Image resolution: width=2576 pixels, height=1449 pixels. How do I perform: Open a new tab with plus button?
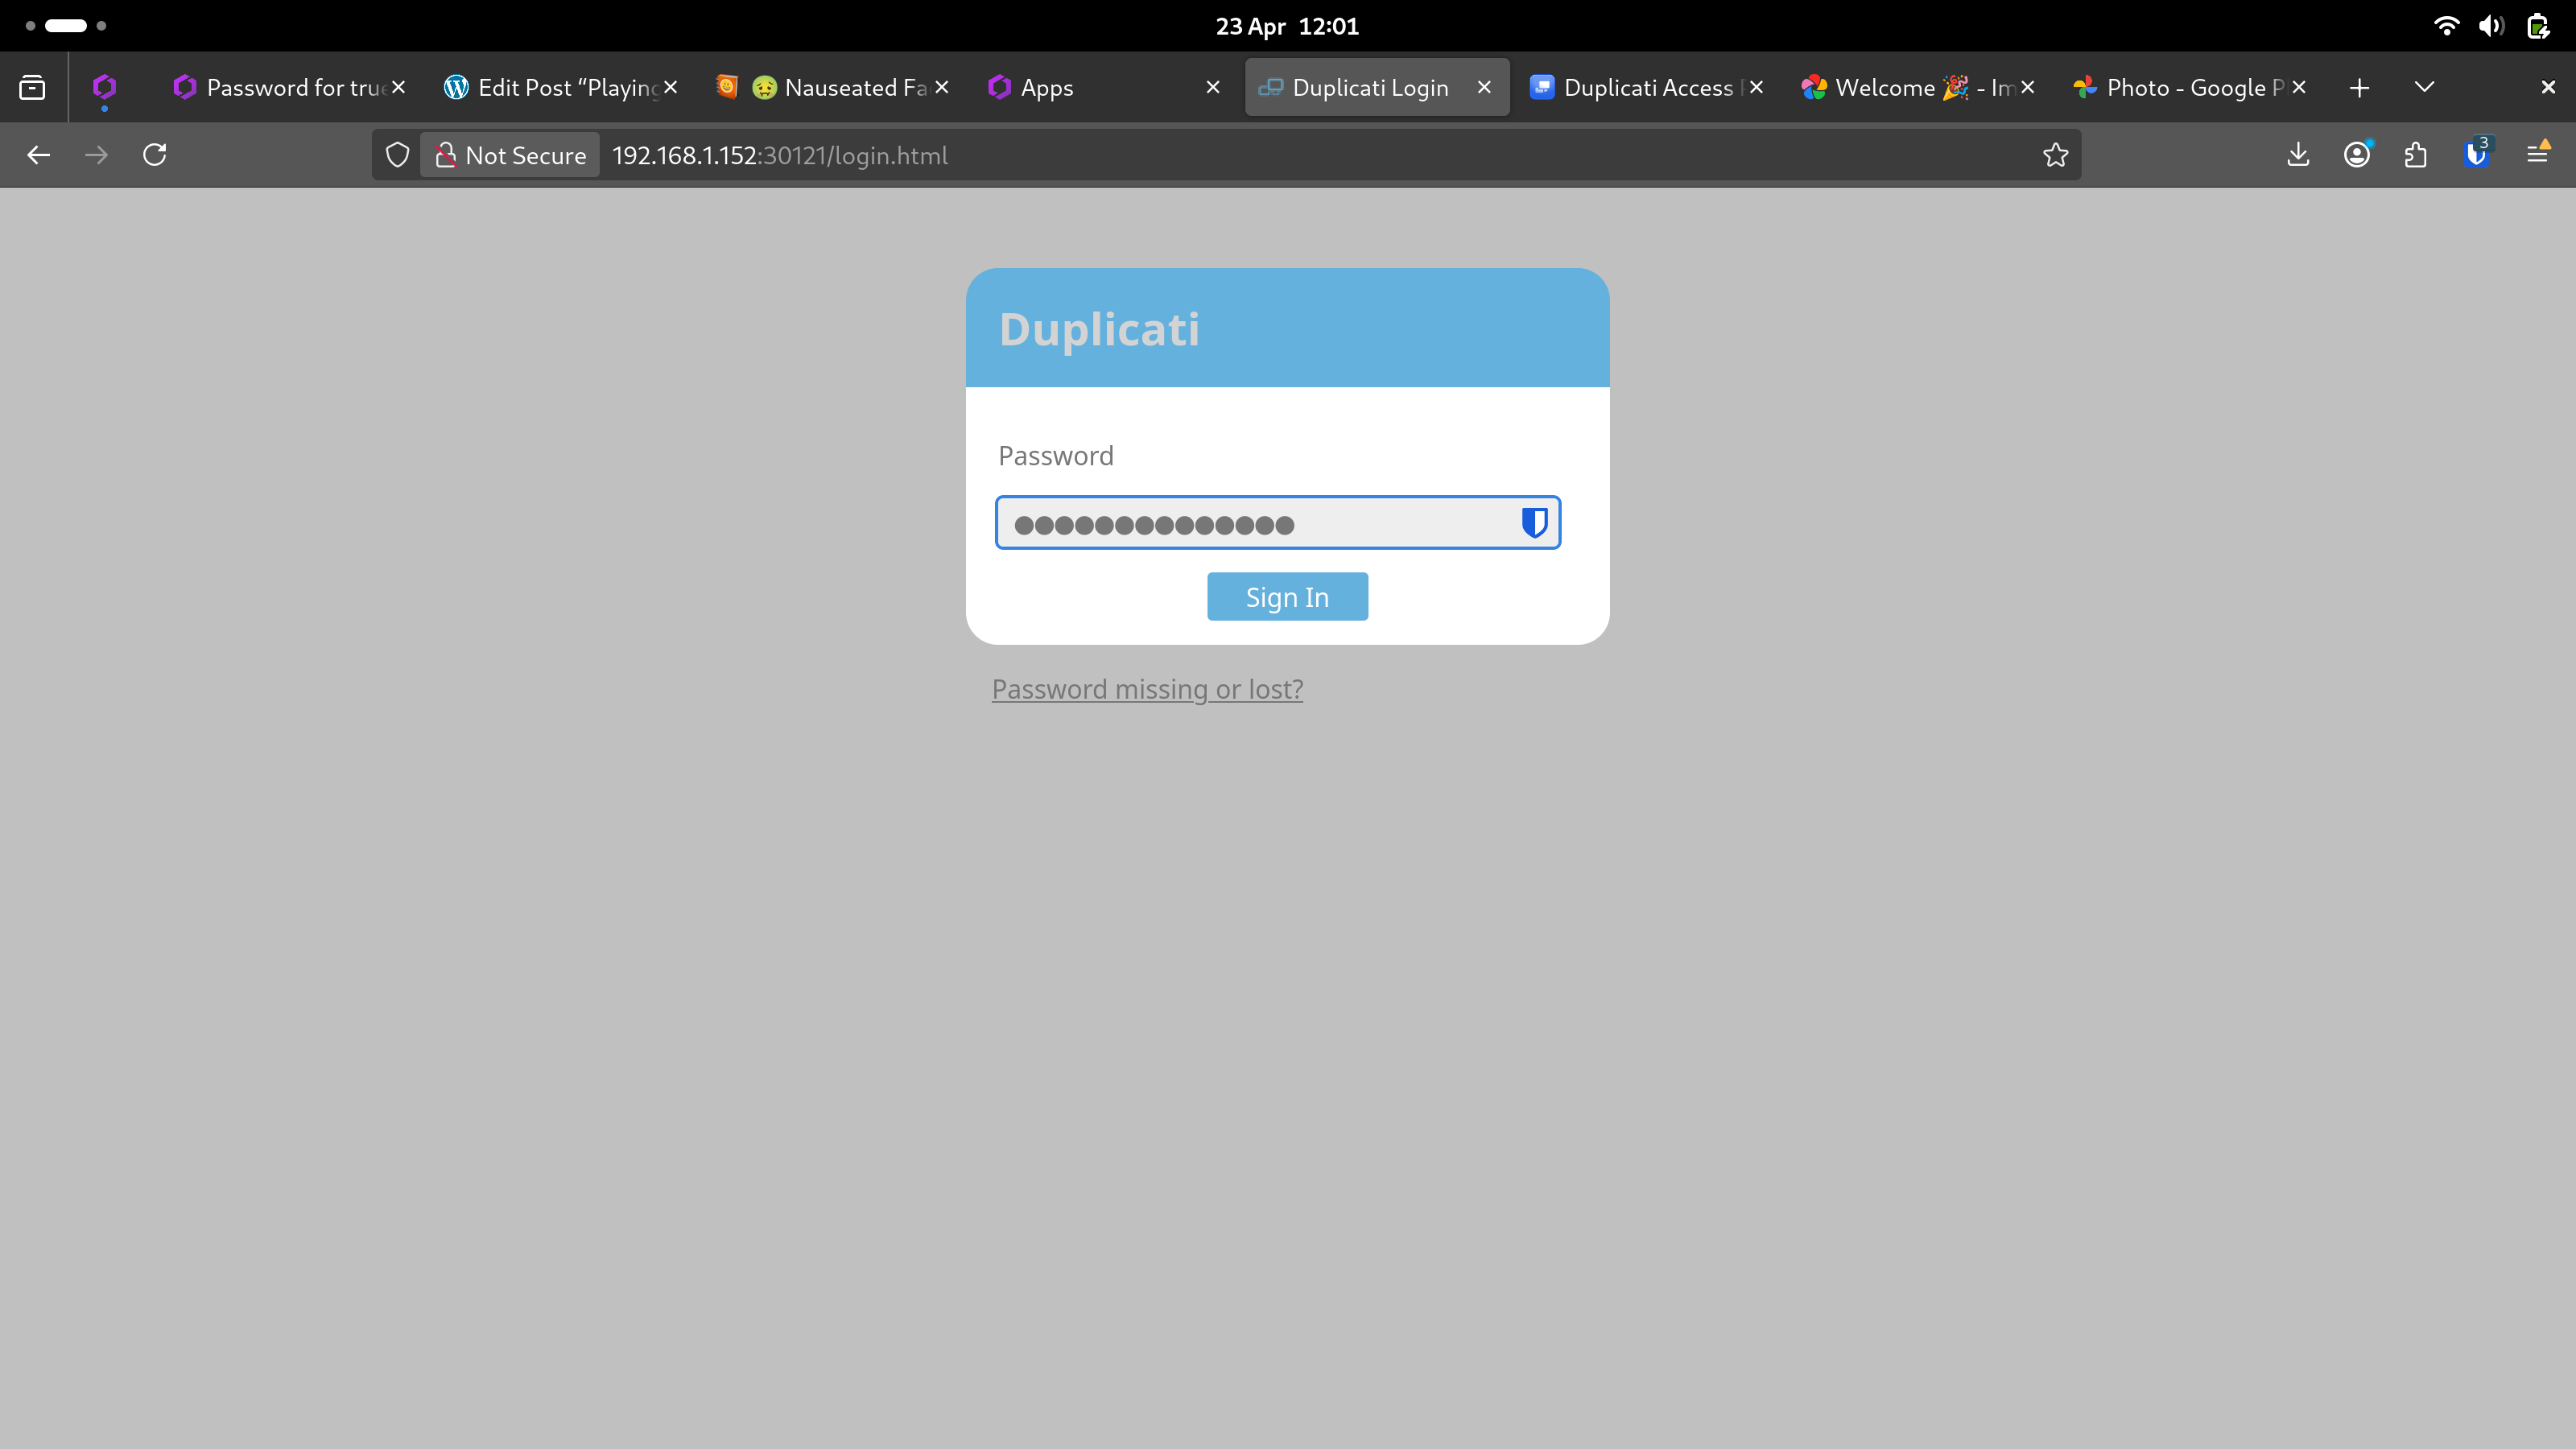point(2359,88)
